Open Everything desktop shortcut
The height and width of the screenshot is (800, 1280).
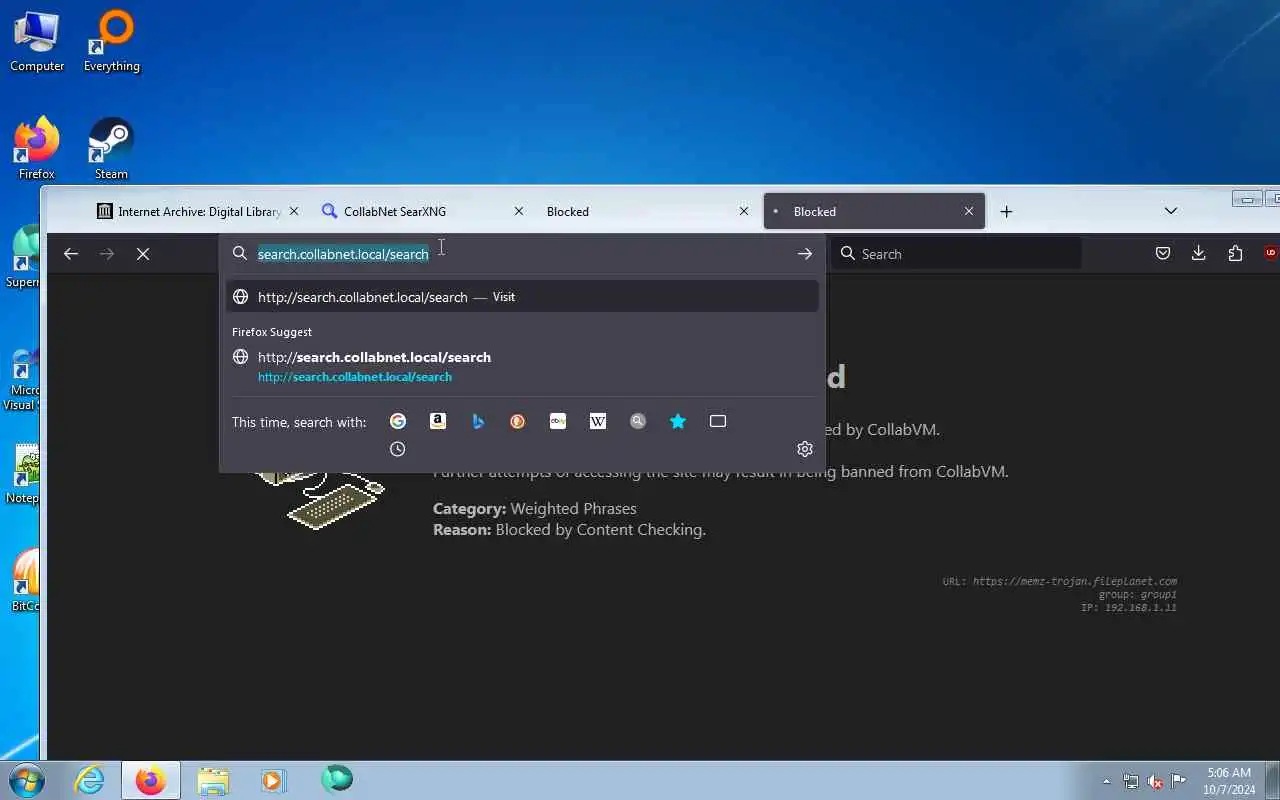coord(111,42)
